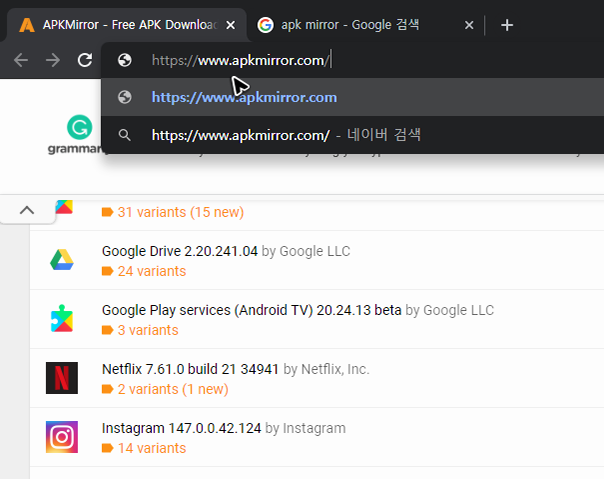Screen dimensions: 604x479
Task: Close the apk mirror Google 검색 tab
Action: tap(469, 25)
